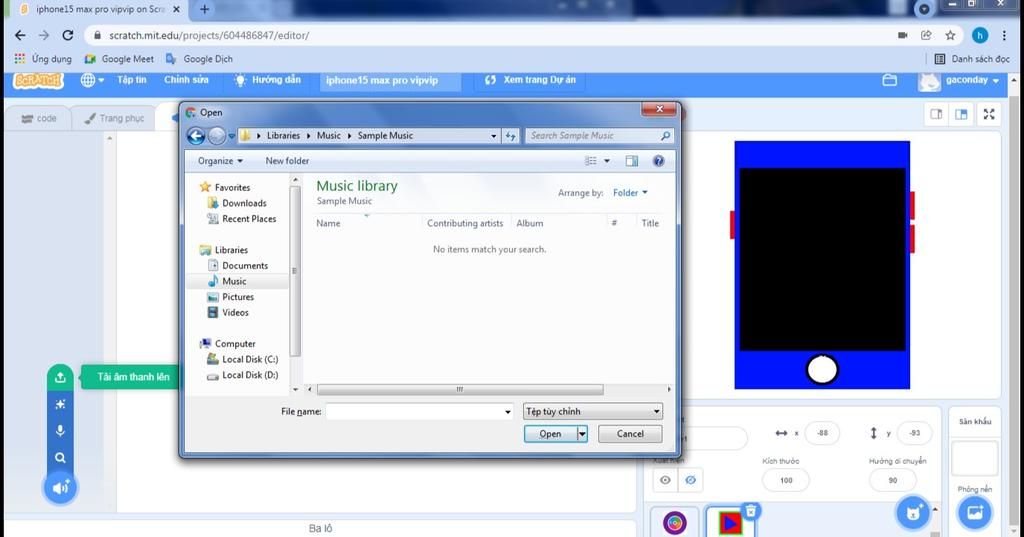
Task: Open the Tập tin menu
Action: [x=132, y=80]
